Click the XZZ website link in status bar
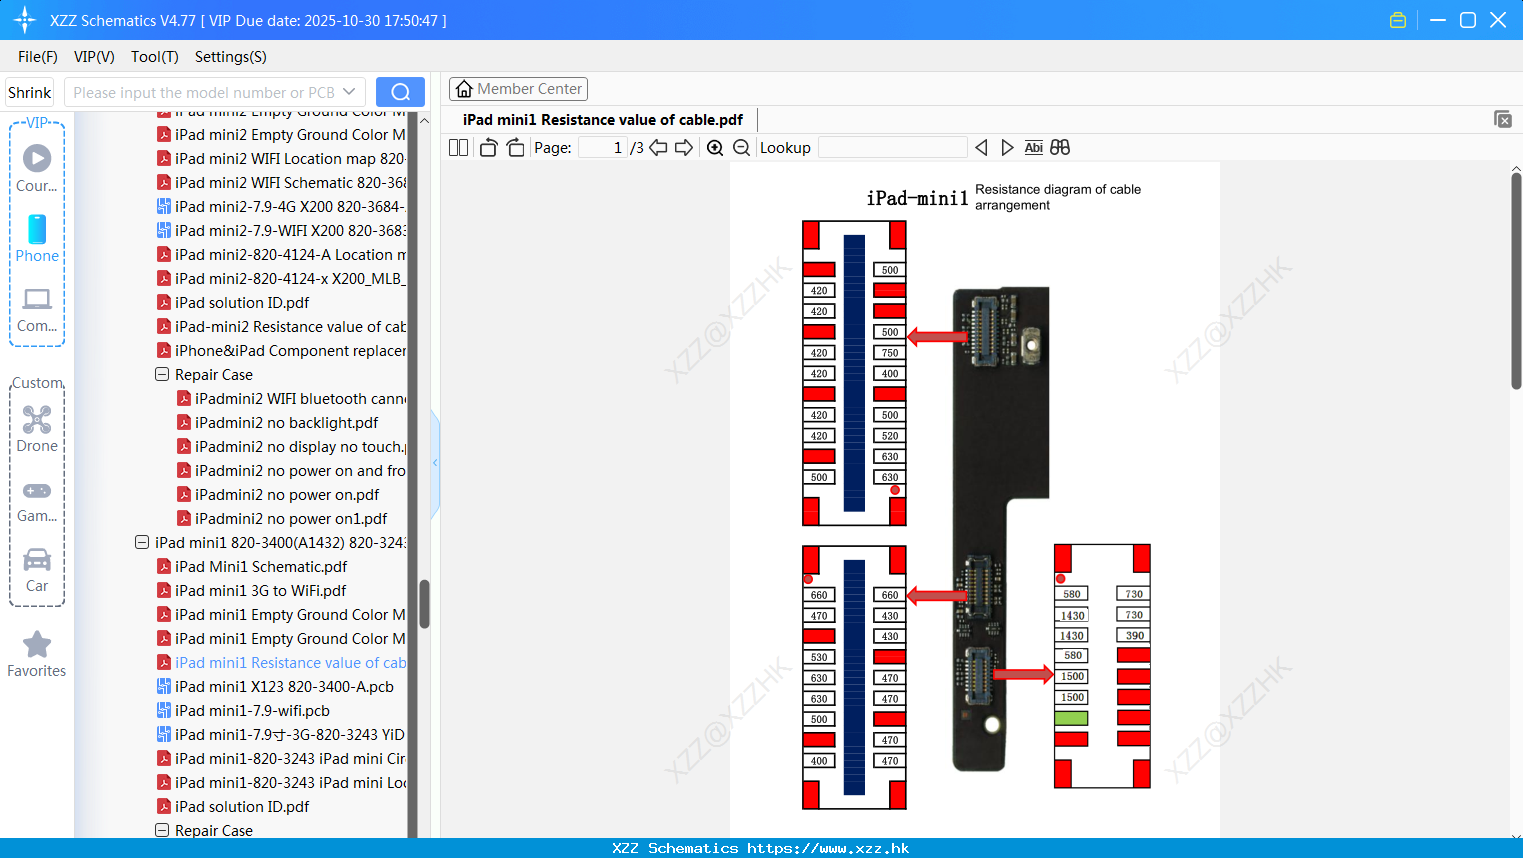This screenshot has height=858, width=1523. 828,848
